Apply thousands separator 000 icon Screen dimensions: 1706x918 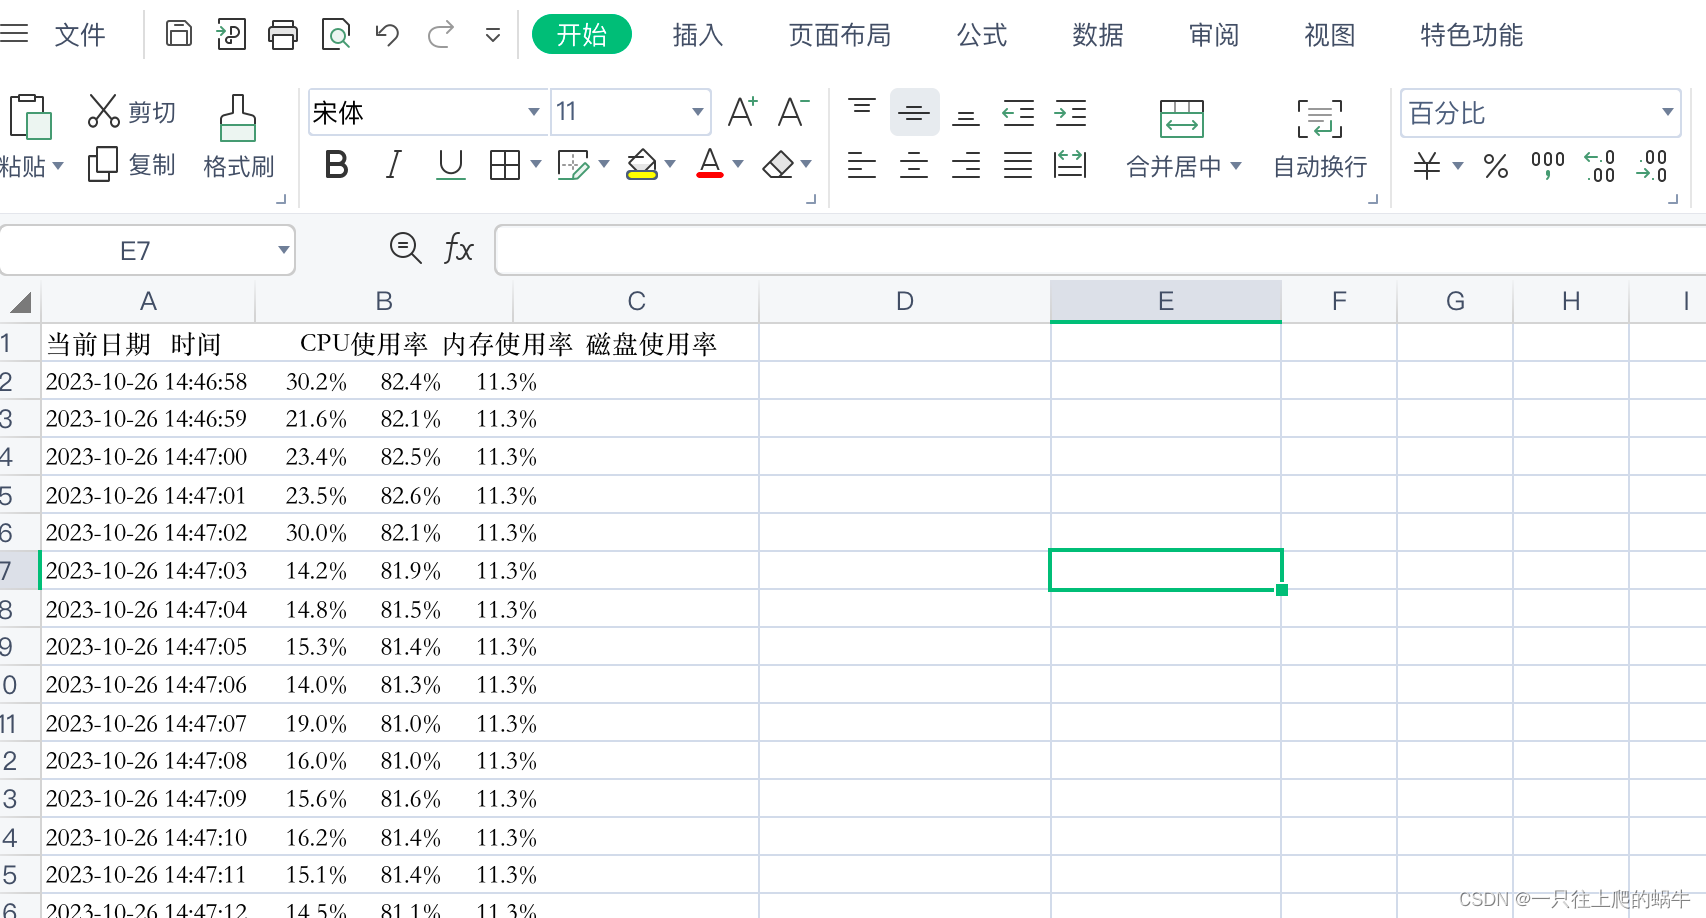pos(1548,165)
